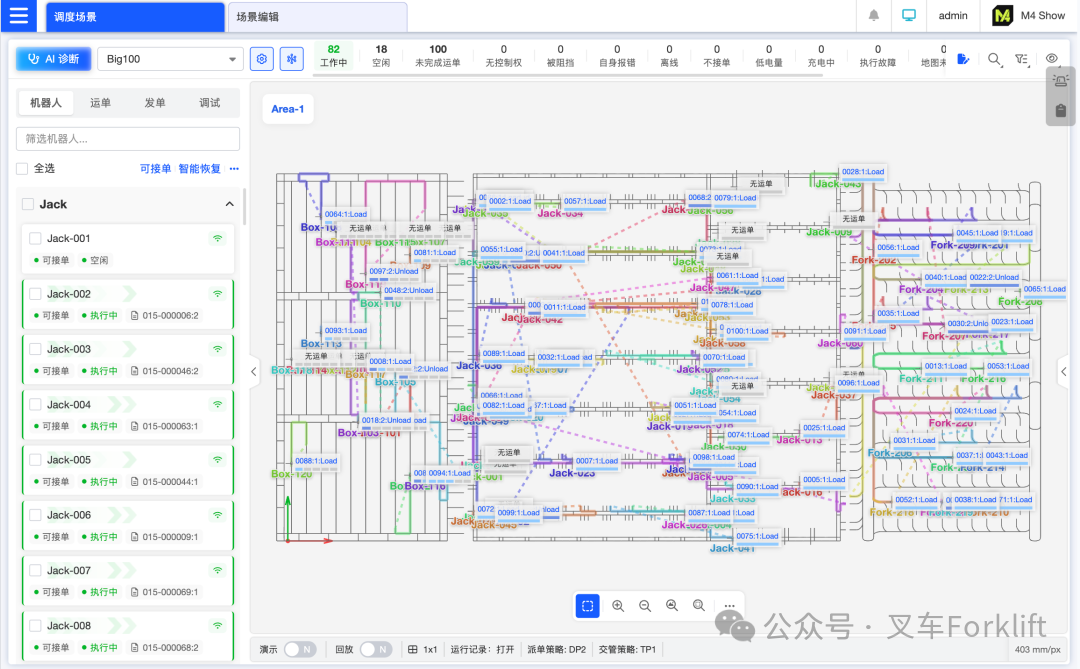Click the zoom in magnifier

618,606
